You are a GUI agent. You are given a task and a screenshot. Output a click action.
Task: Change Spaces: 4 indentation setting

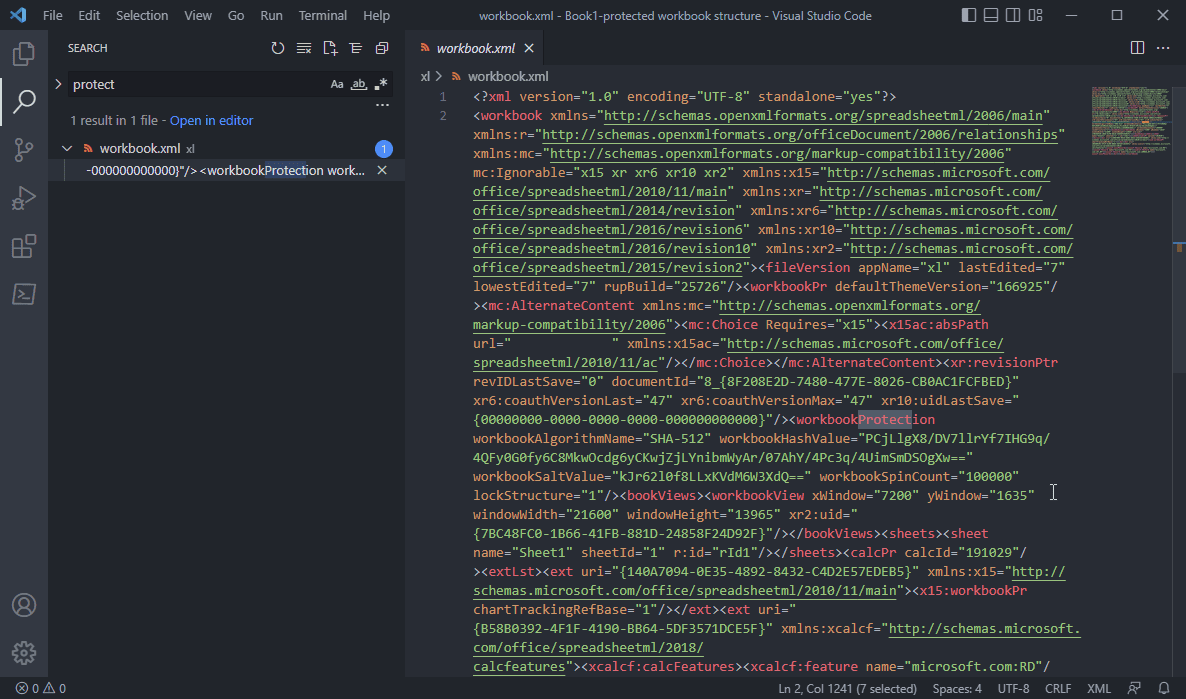pyautogui.click(x=958, y=688)
